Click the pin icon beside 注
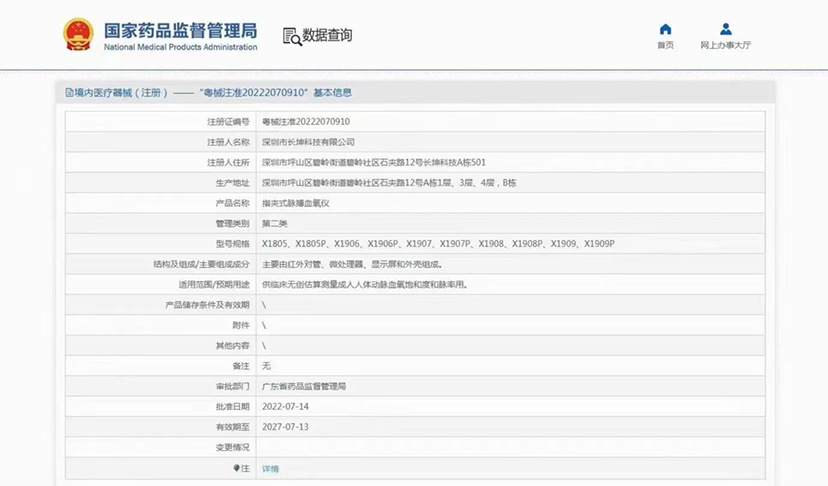The image size is (828, 486). click(x=237, y=468)
